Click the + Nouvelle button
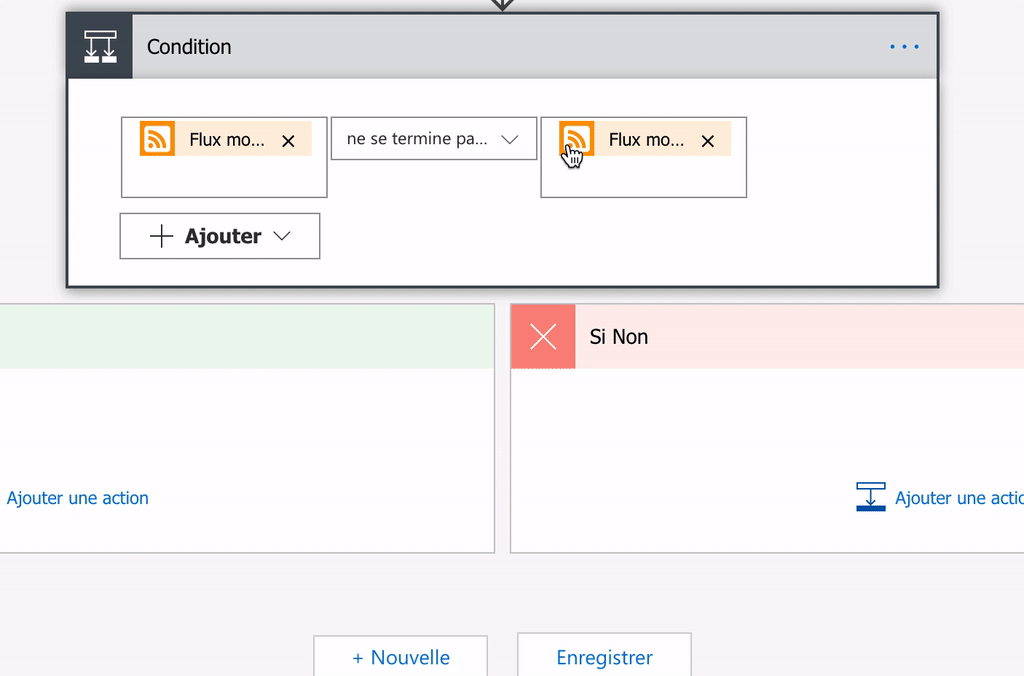The width and height of the screenshot is (1024, 676). (400, 656)
